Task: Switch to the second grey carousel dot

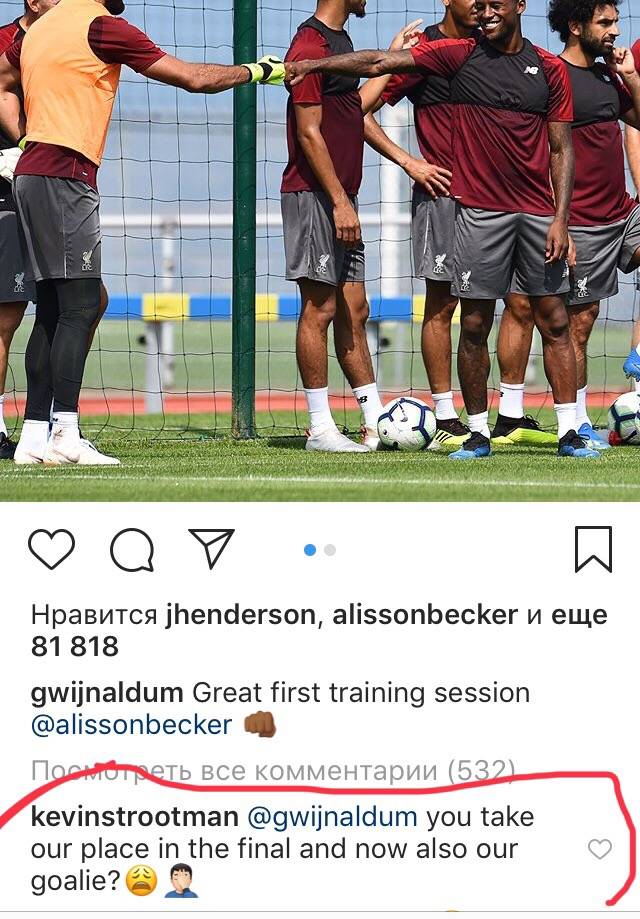Action: pos(330,550)
